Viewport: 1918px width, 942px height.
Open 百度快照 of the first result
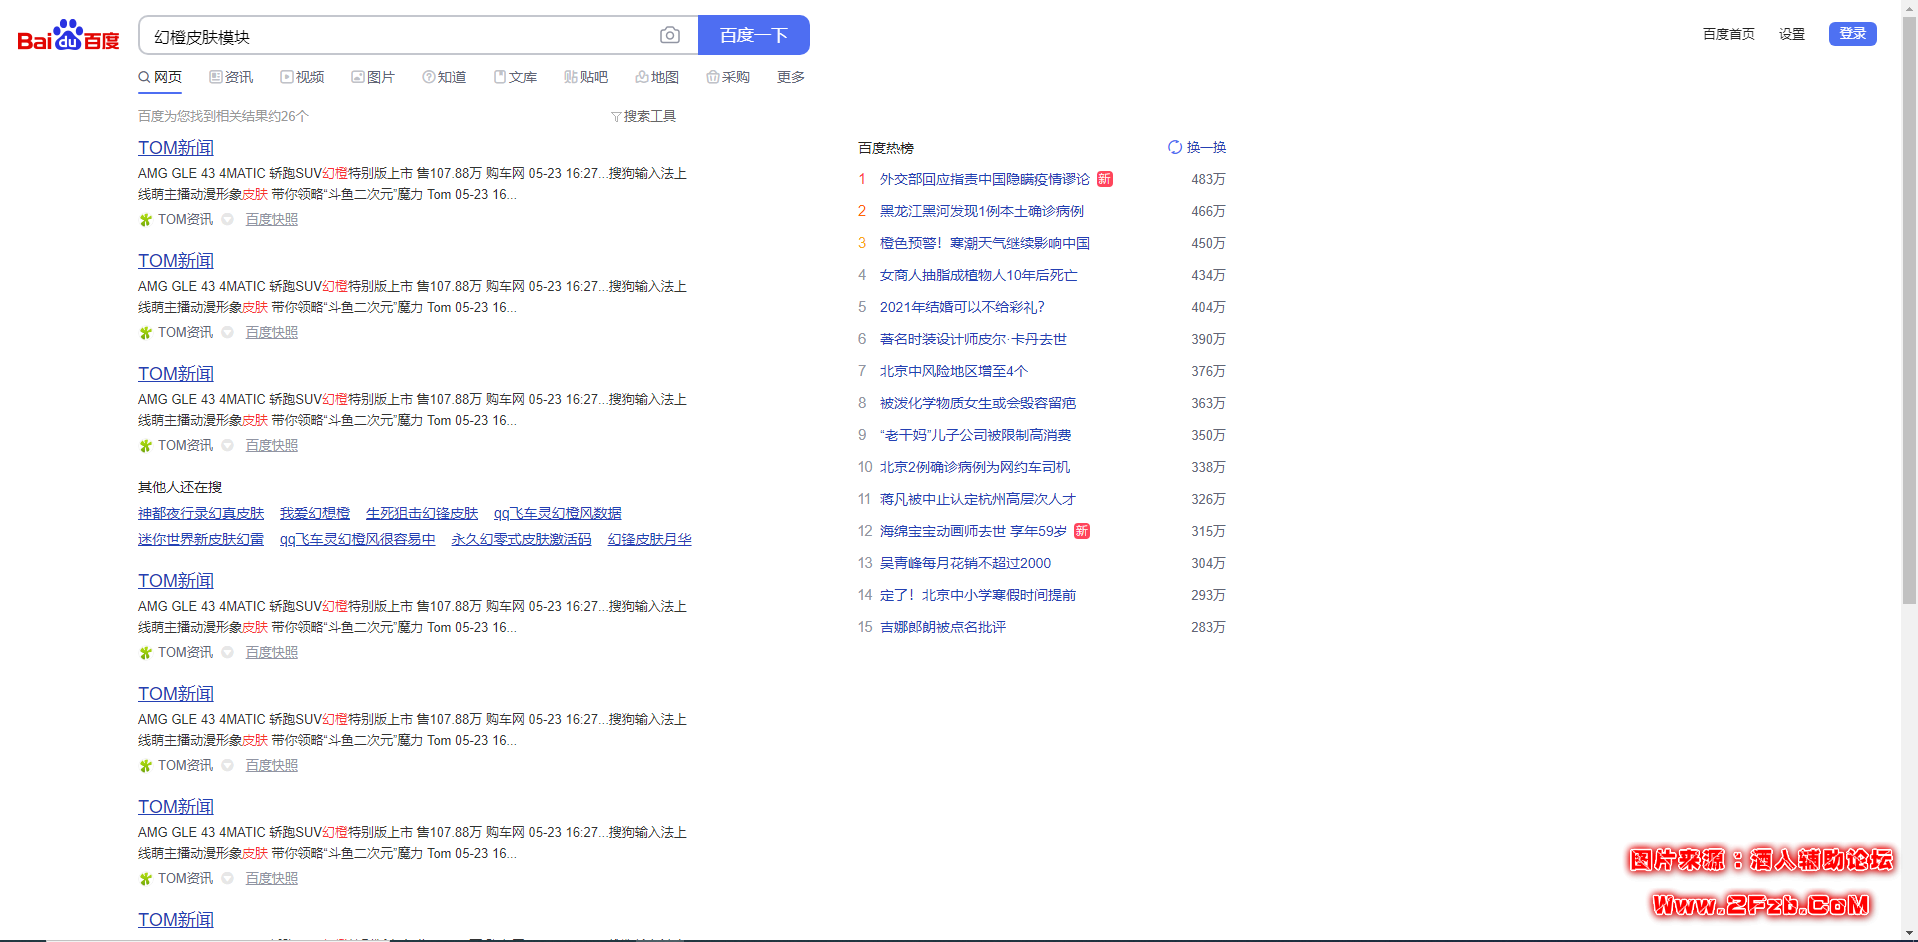pyautogui.click(x=272, y=219)
